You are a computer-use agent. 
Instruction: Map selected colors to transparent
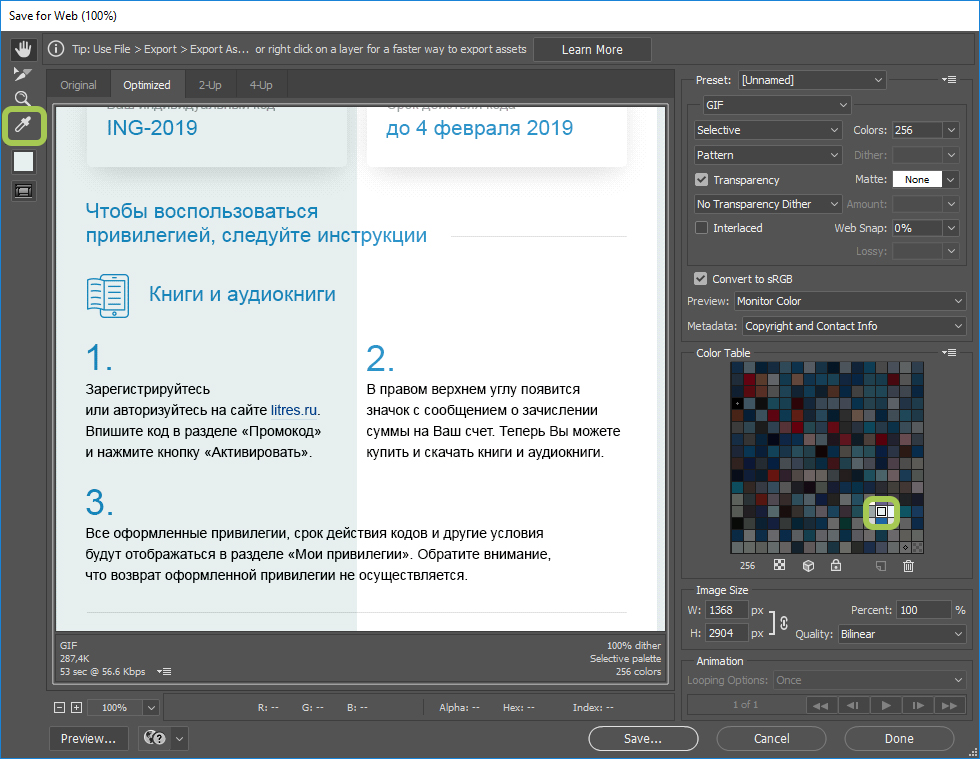pos(779,565)
